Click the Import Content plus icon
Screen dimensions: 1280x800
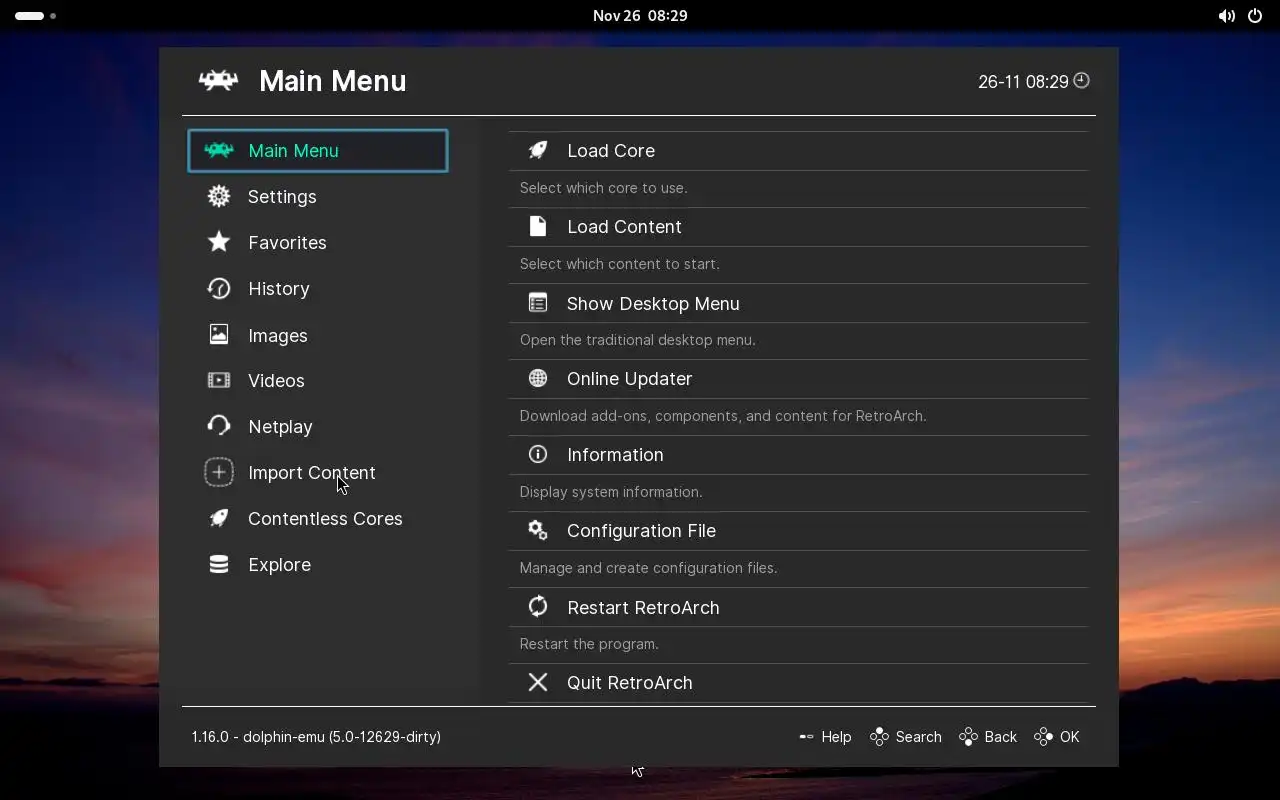pyautogui.click(x=219, y=472)
